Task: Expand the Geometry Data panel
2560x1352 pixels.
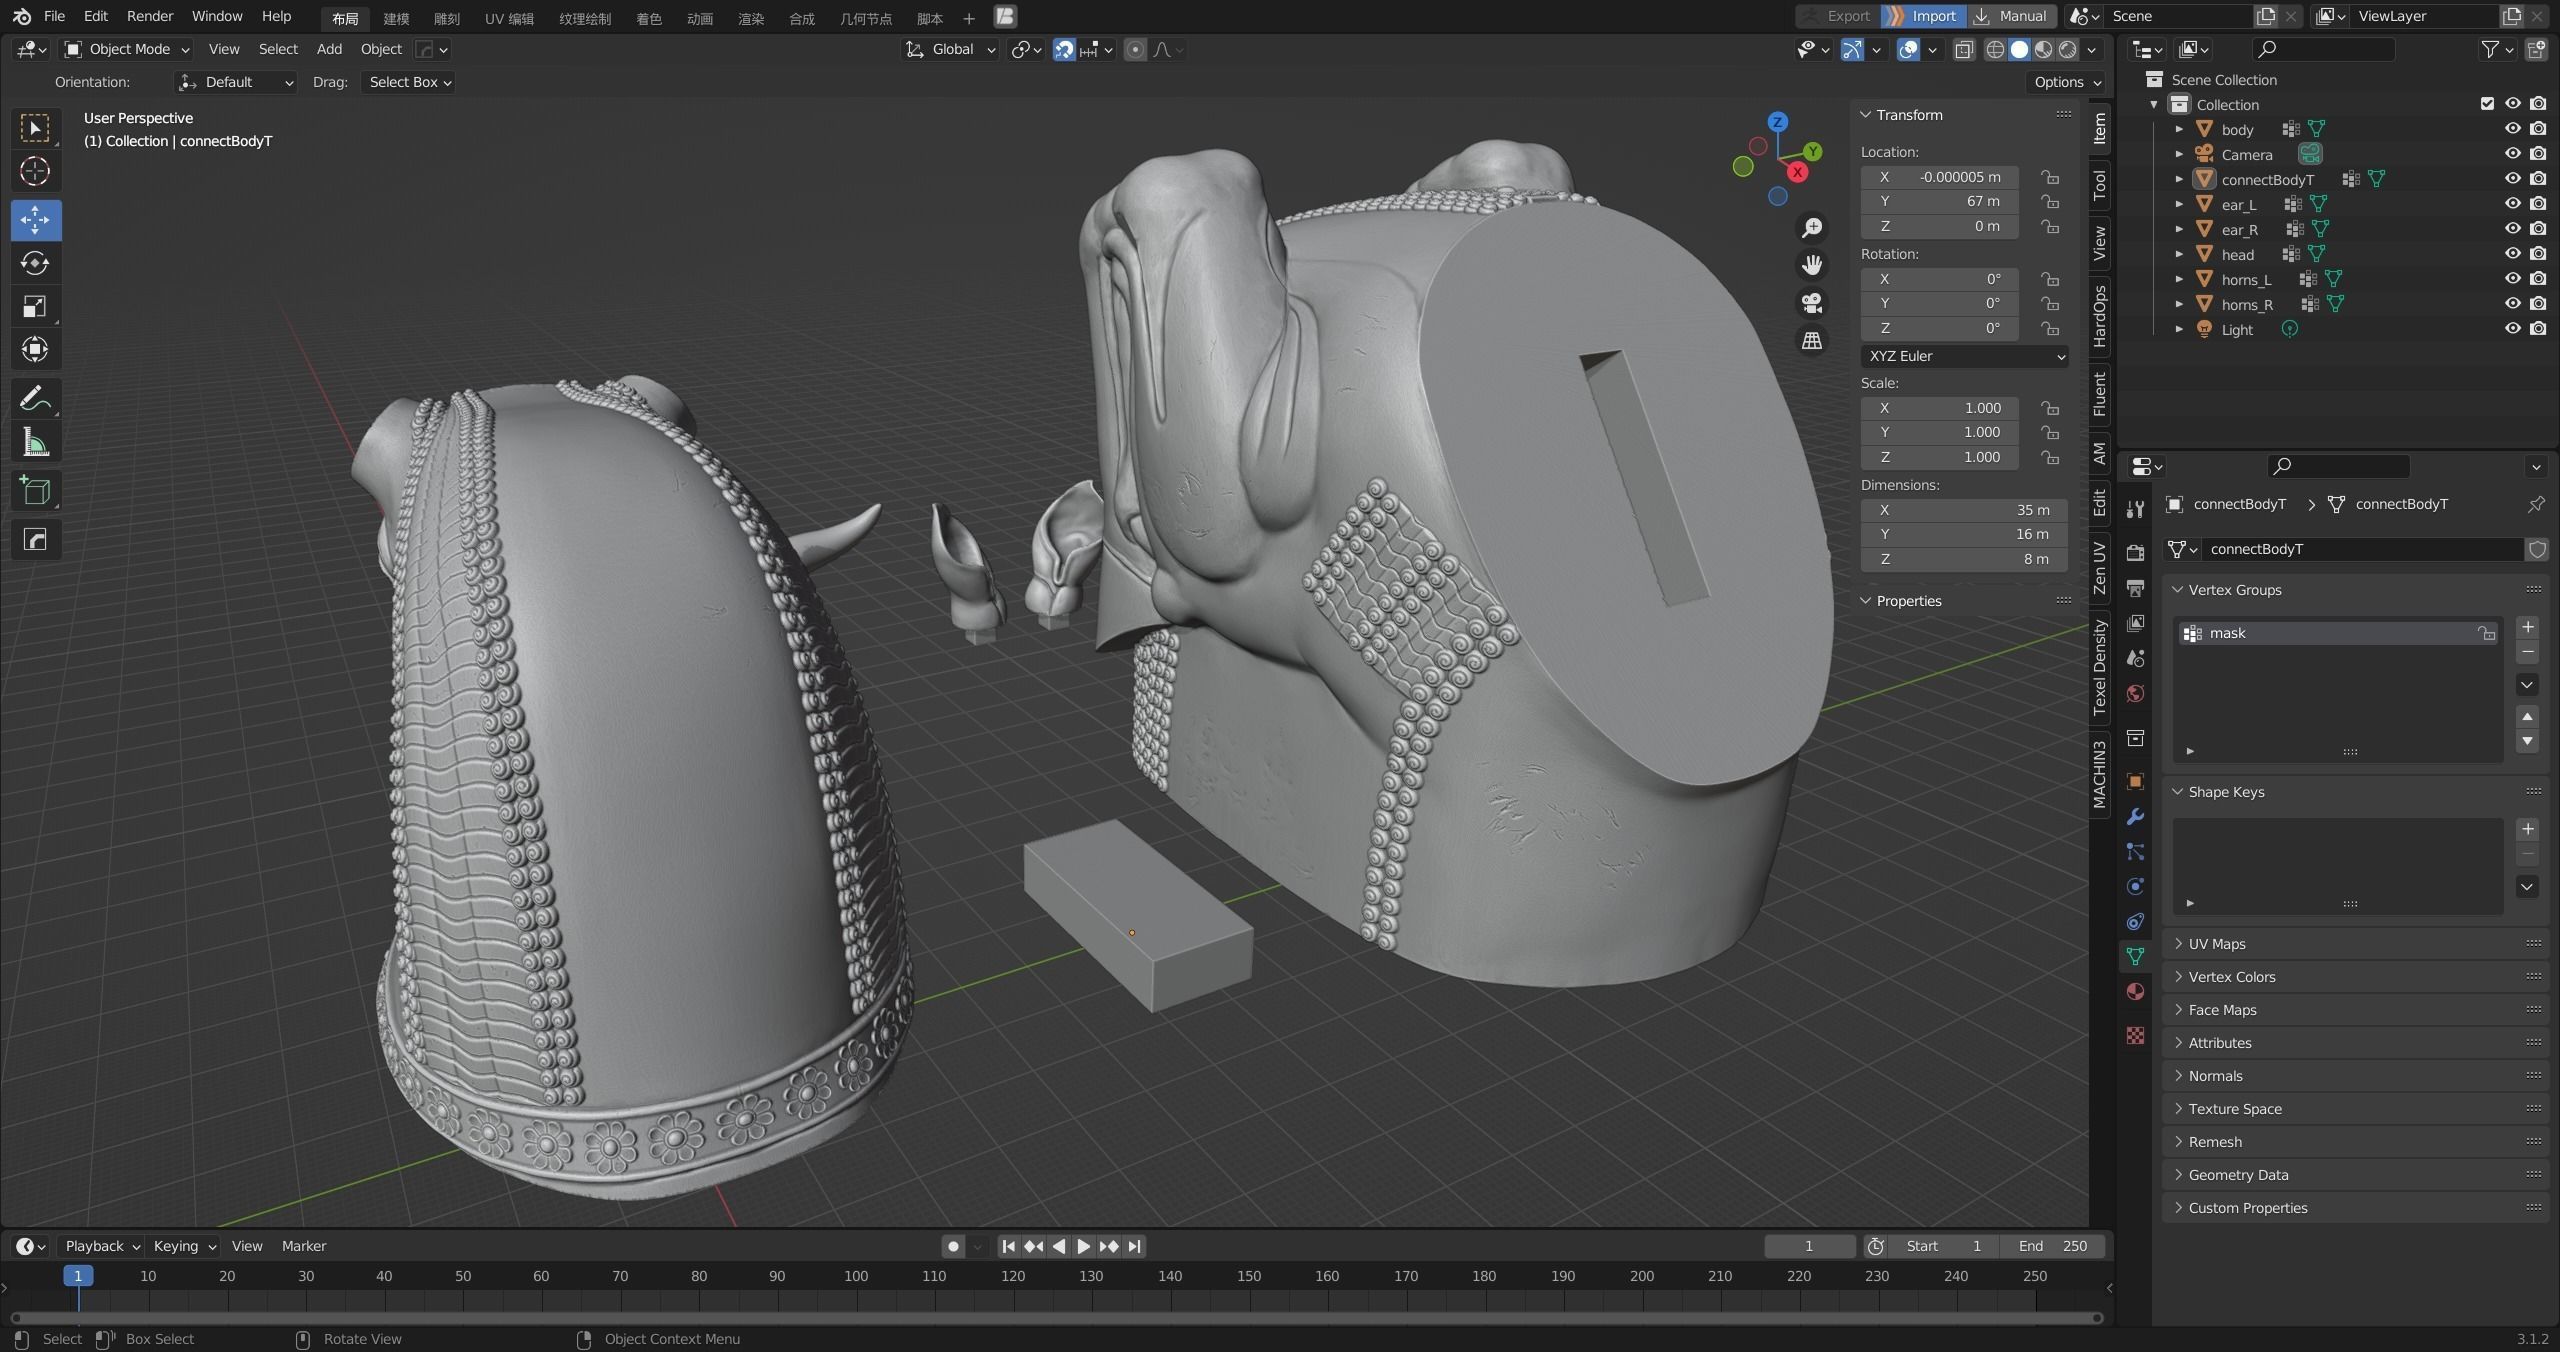Action: pyautogui.click(x=2355, y=1175)
